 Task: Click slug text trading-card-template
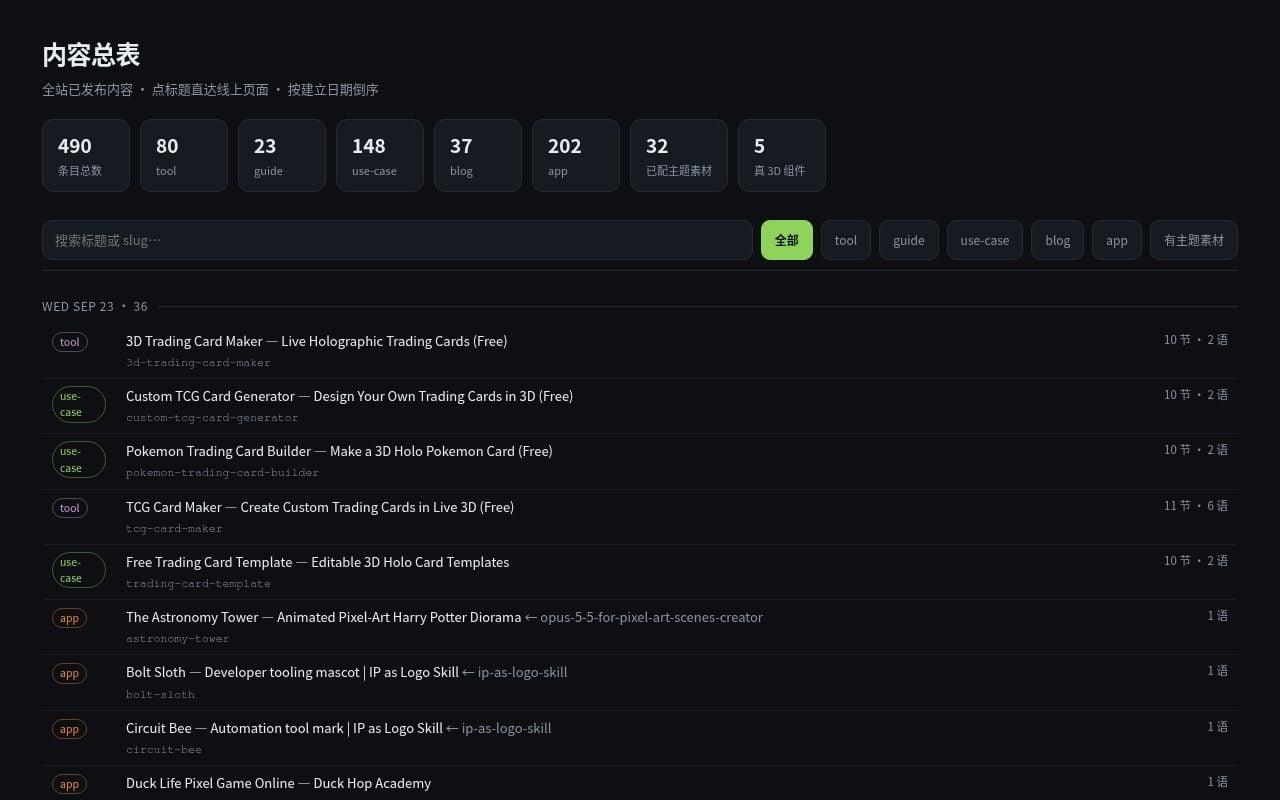pos(198,583)
